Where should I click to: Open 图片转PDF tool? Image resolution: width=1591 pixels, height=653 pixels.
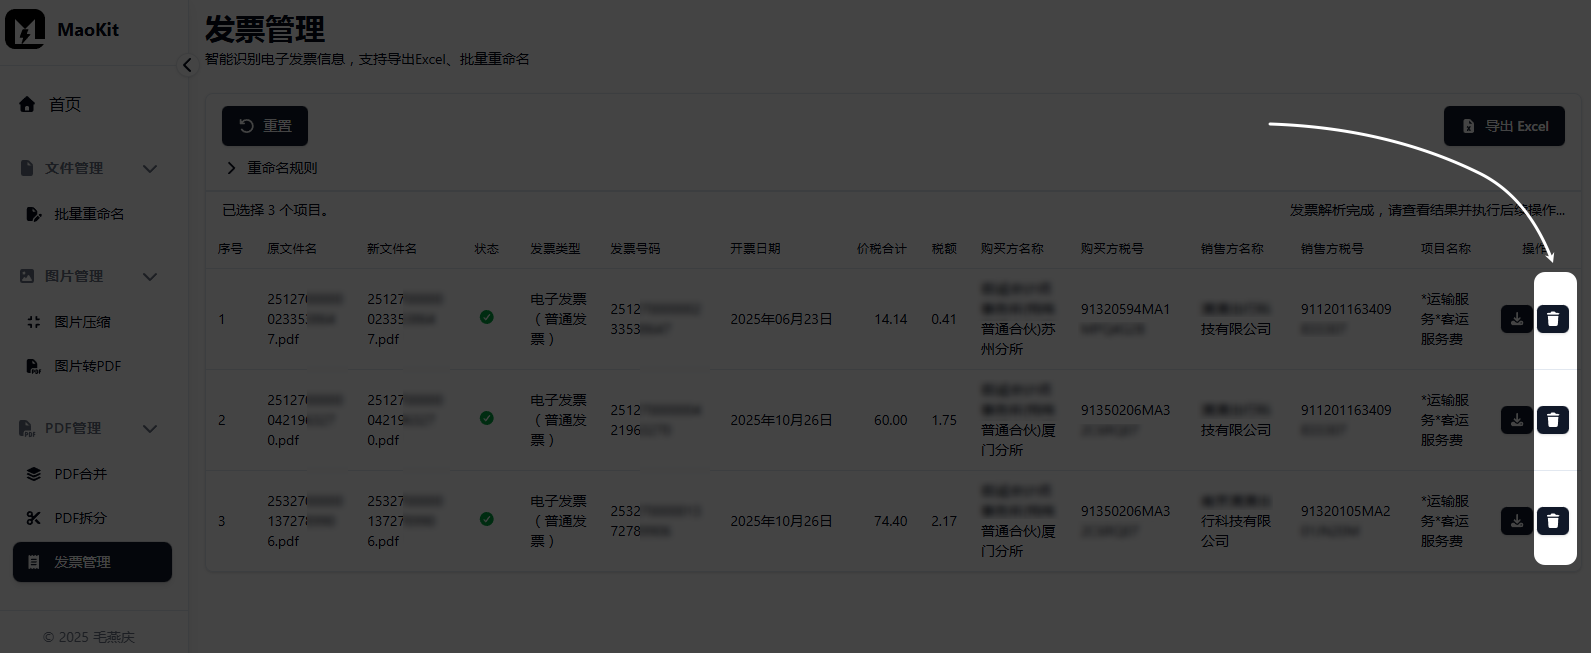[87, 366]
